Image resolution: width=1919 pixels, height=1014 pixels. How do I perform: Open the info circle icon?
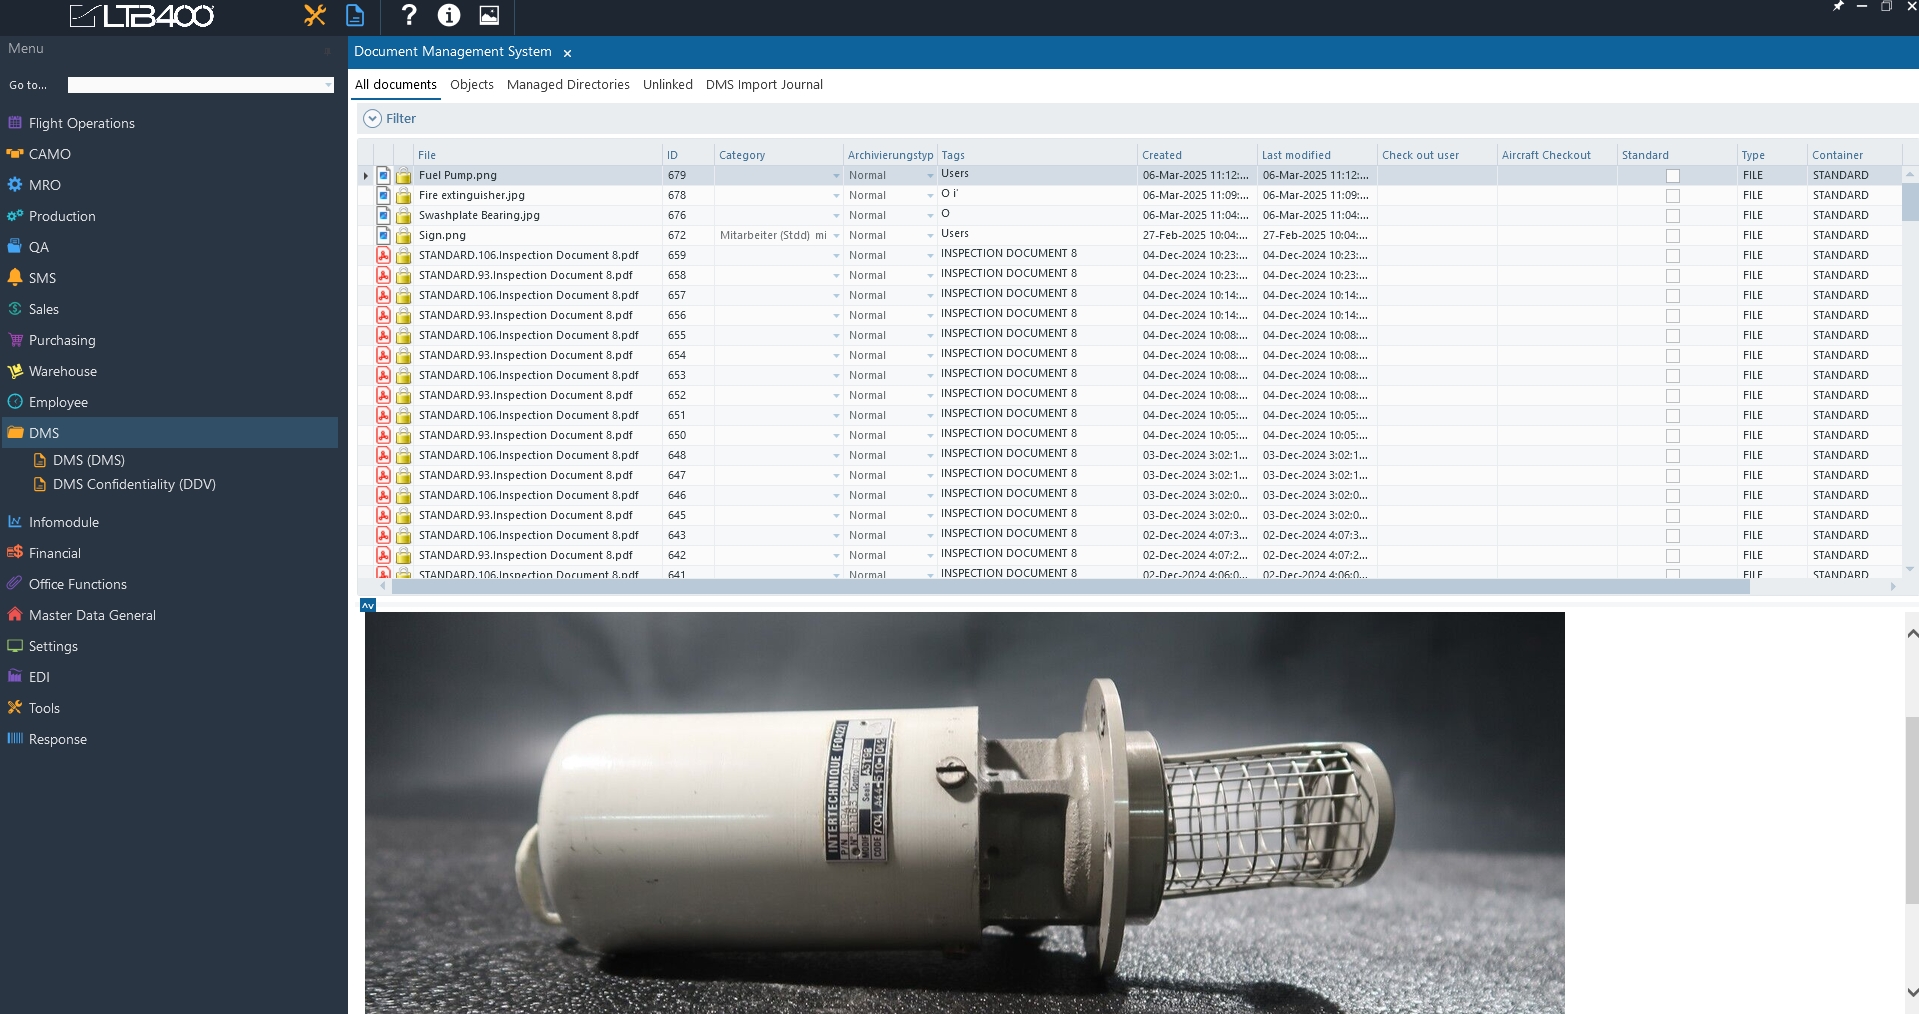(449, 15)
